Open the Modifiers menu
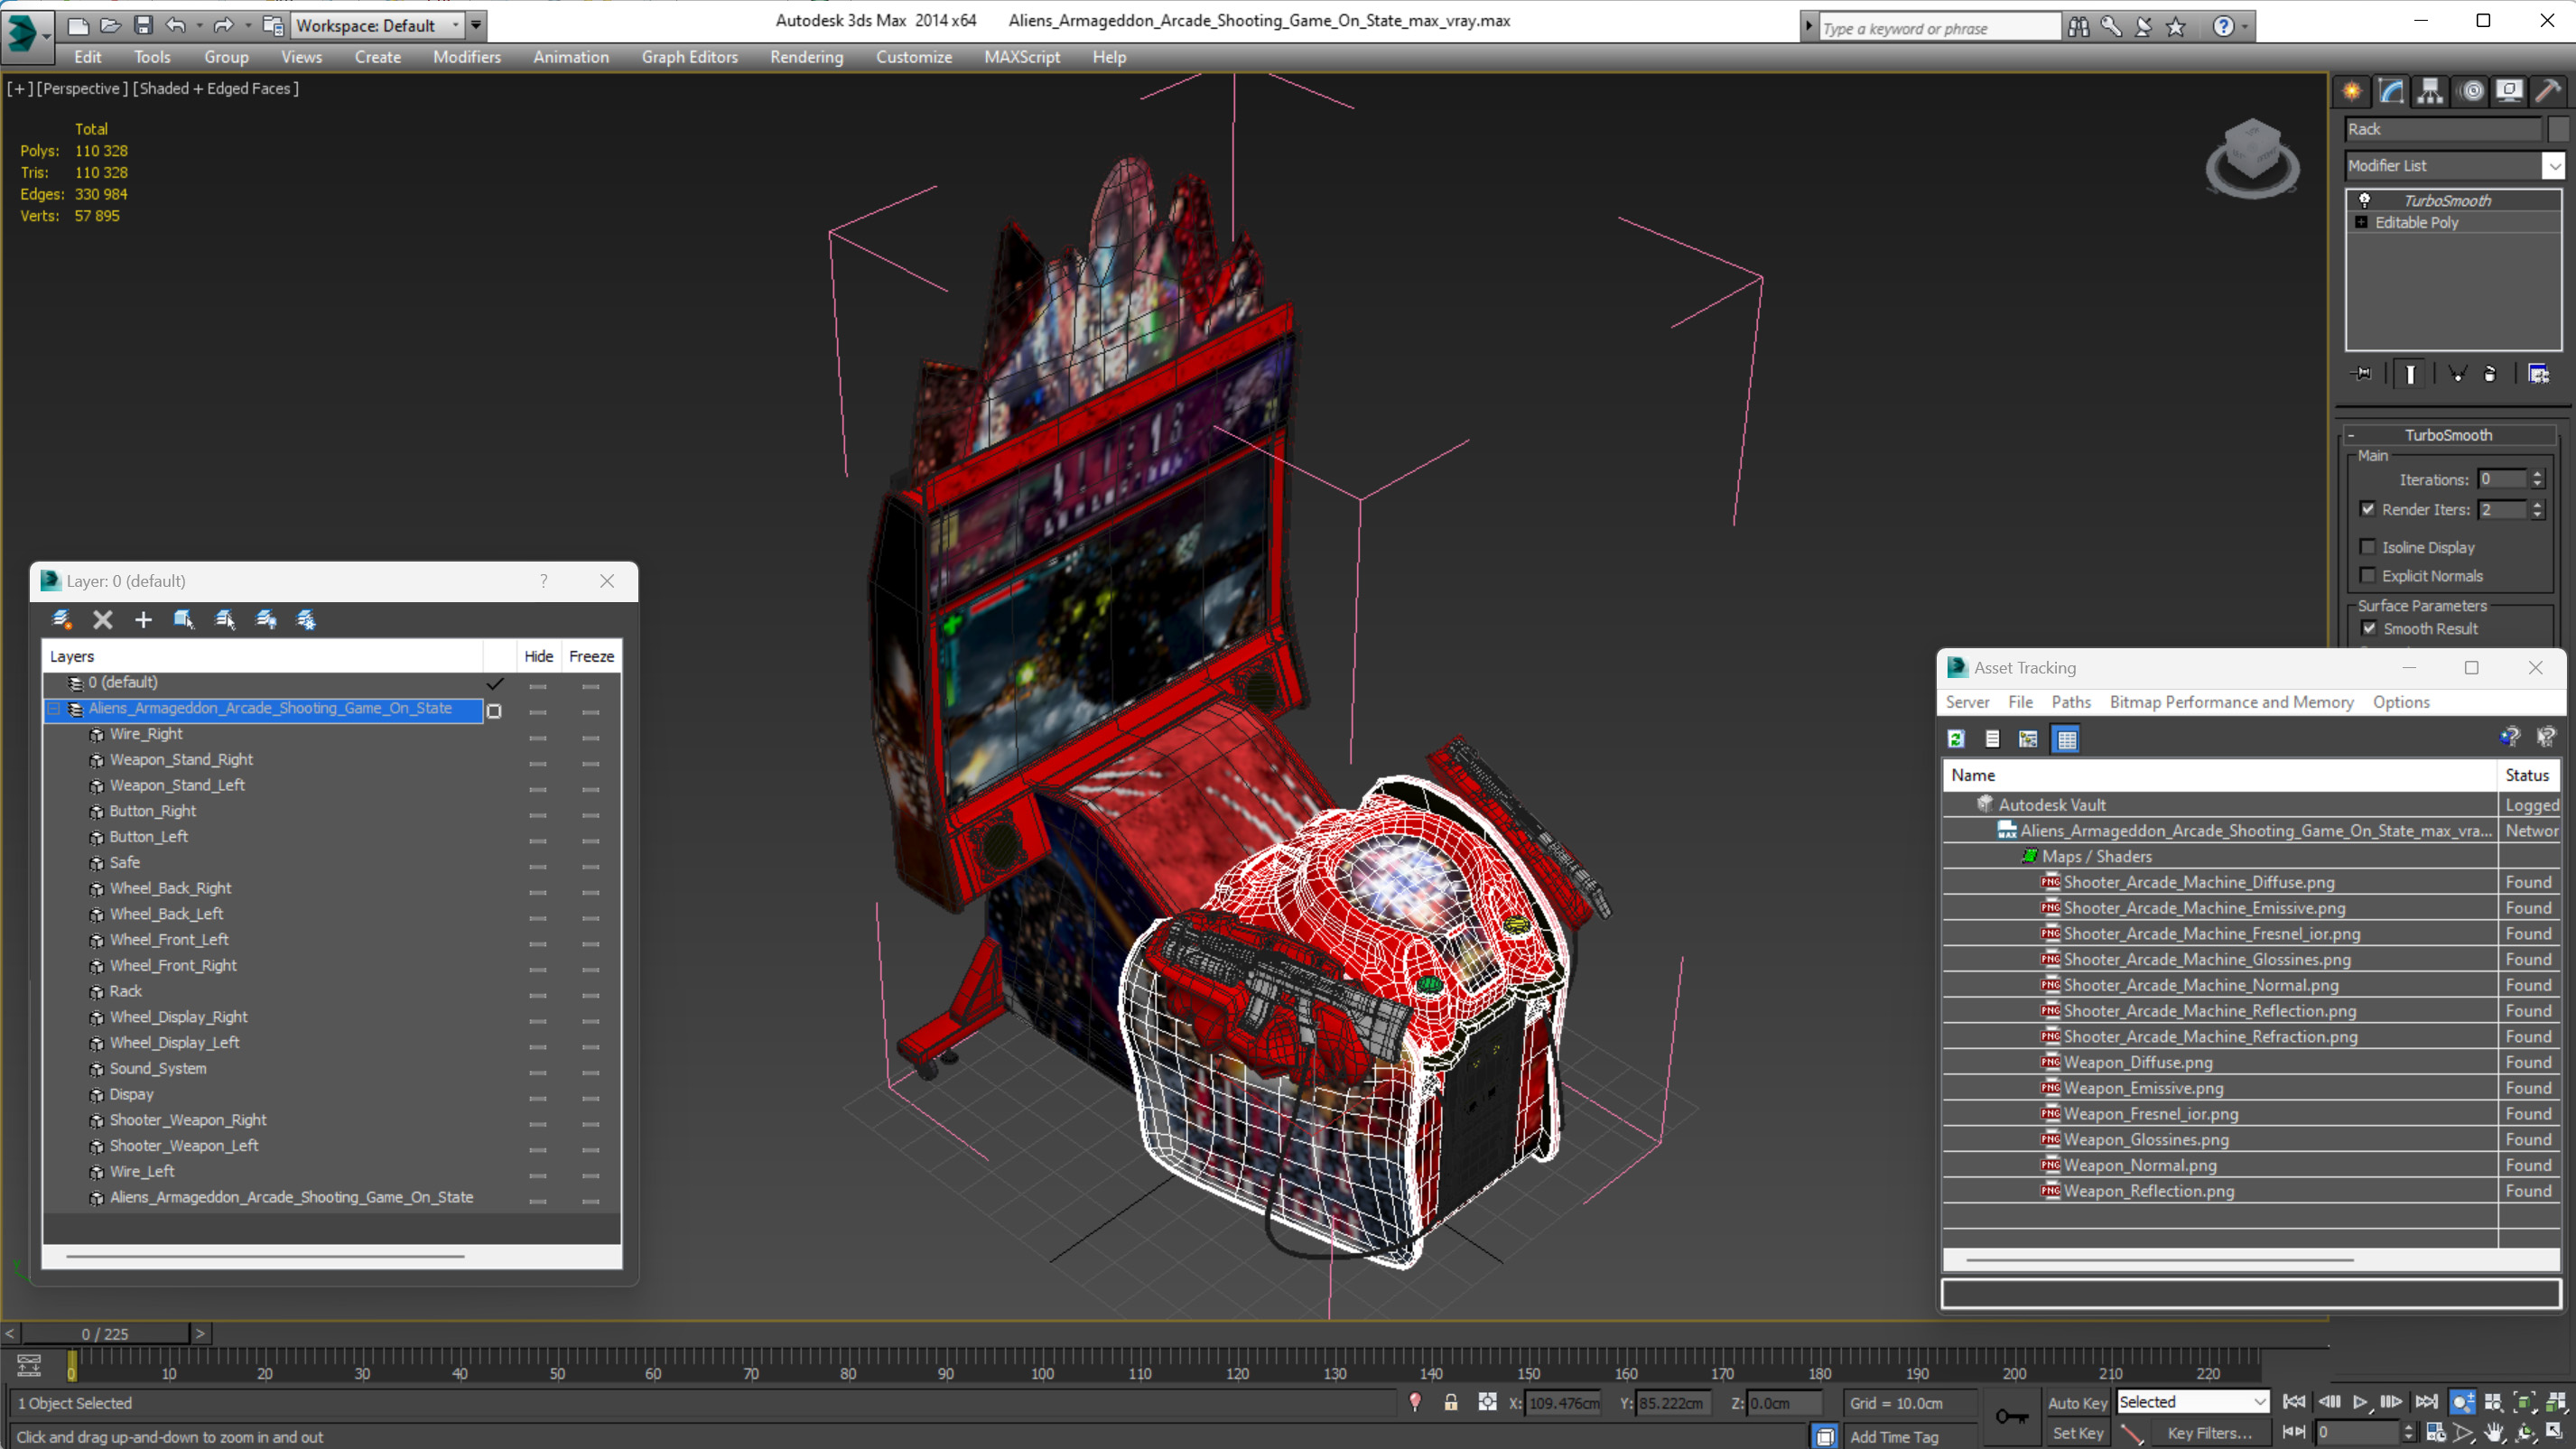 coord(467,57)
